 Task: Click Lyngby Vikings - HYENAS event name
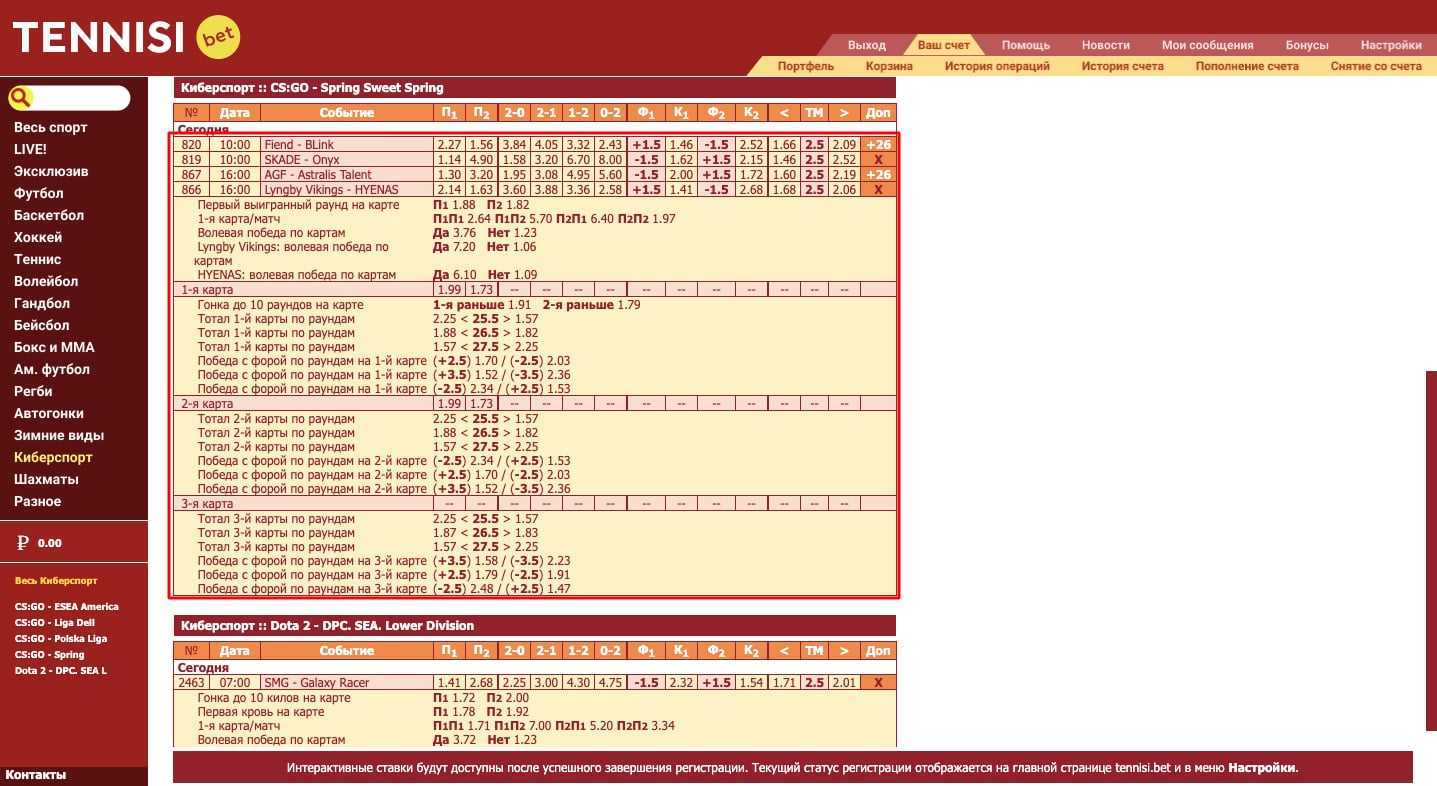pos(331,190)
